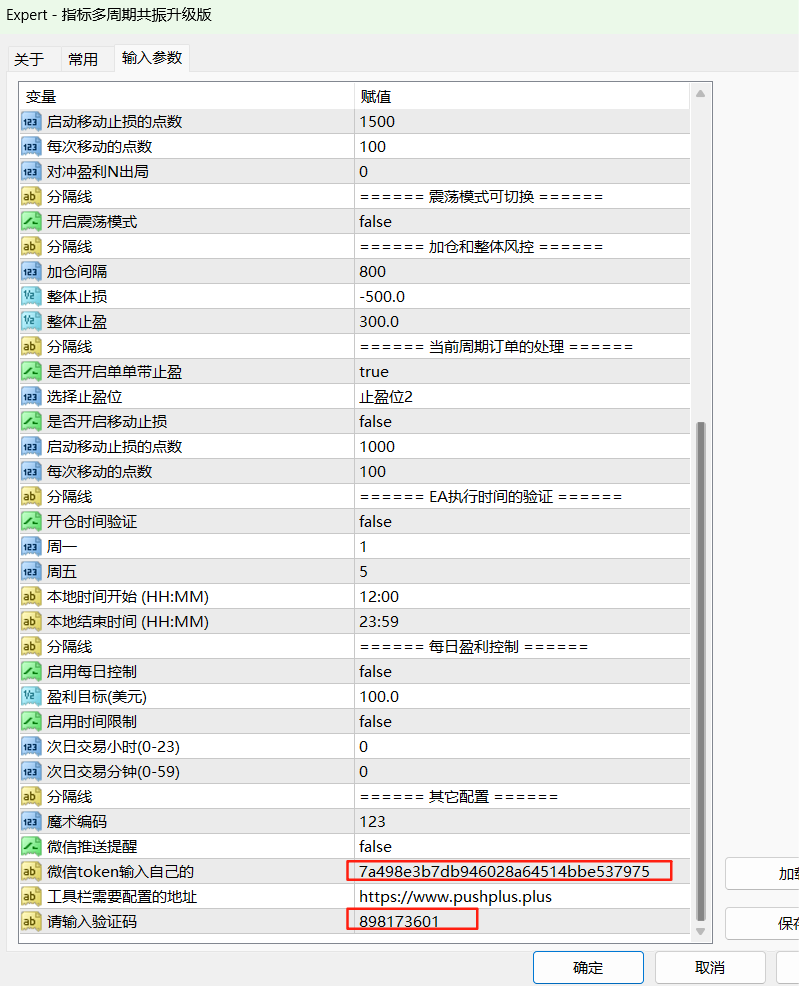This screenshot has width=799, height=986.
Task: Click the bool icon beside 启用每日控制
Action: tap(31, 672)
